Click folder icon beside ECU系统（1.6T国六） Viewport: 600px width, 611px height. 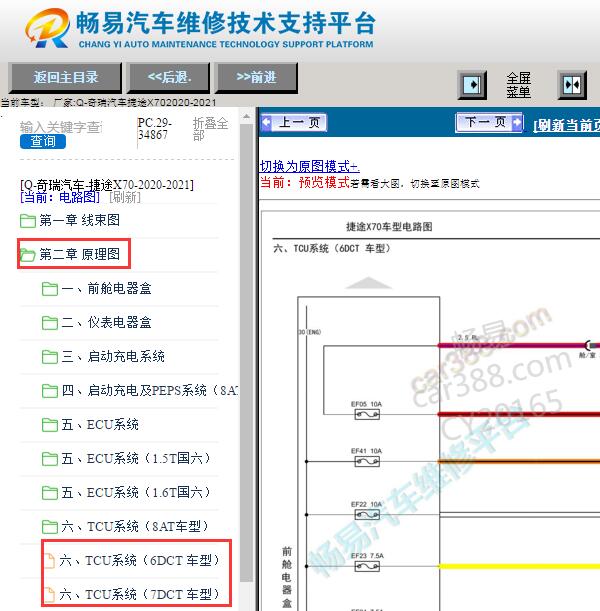pos(50,493)
